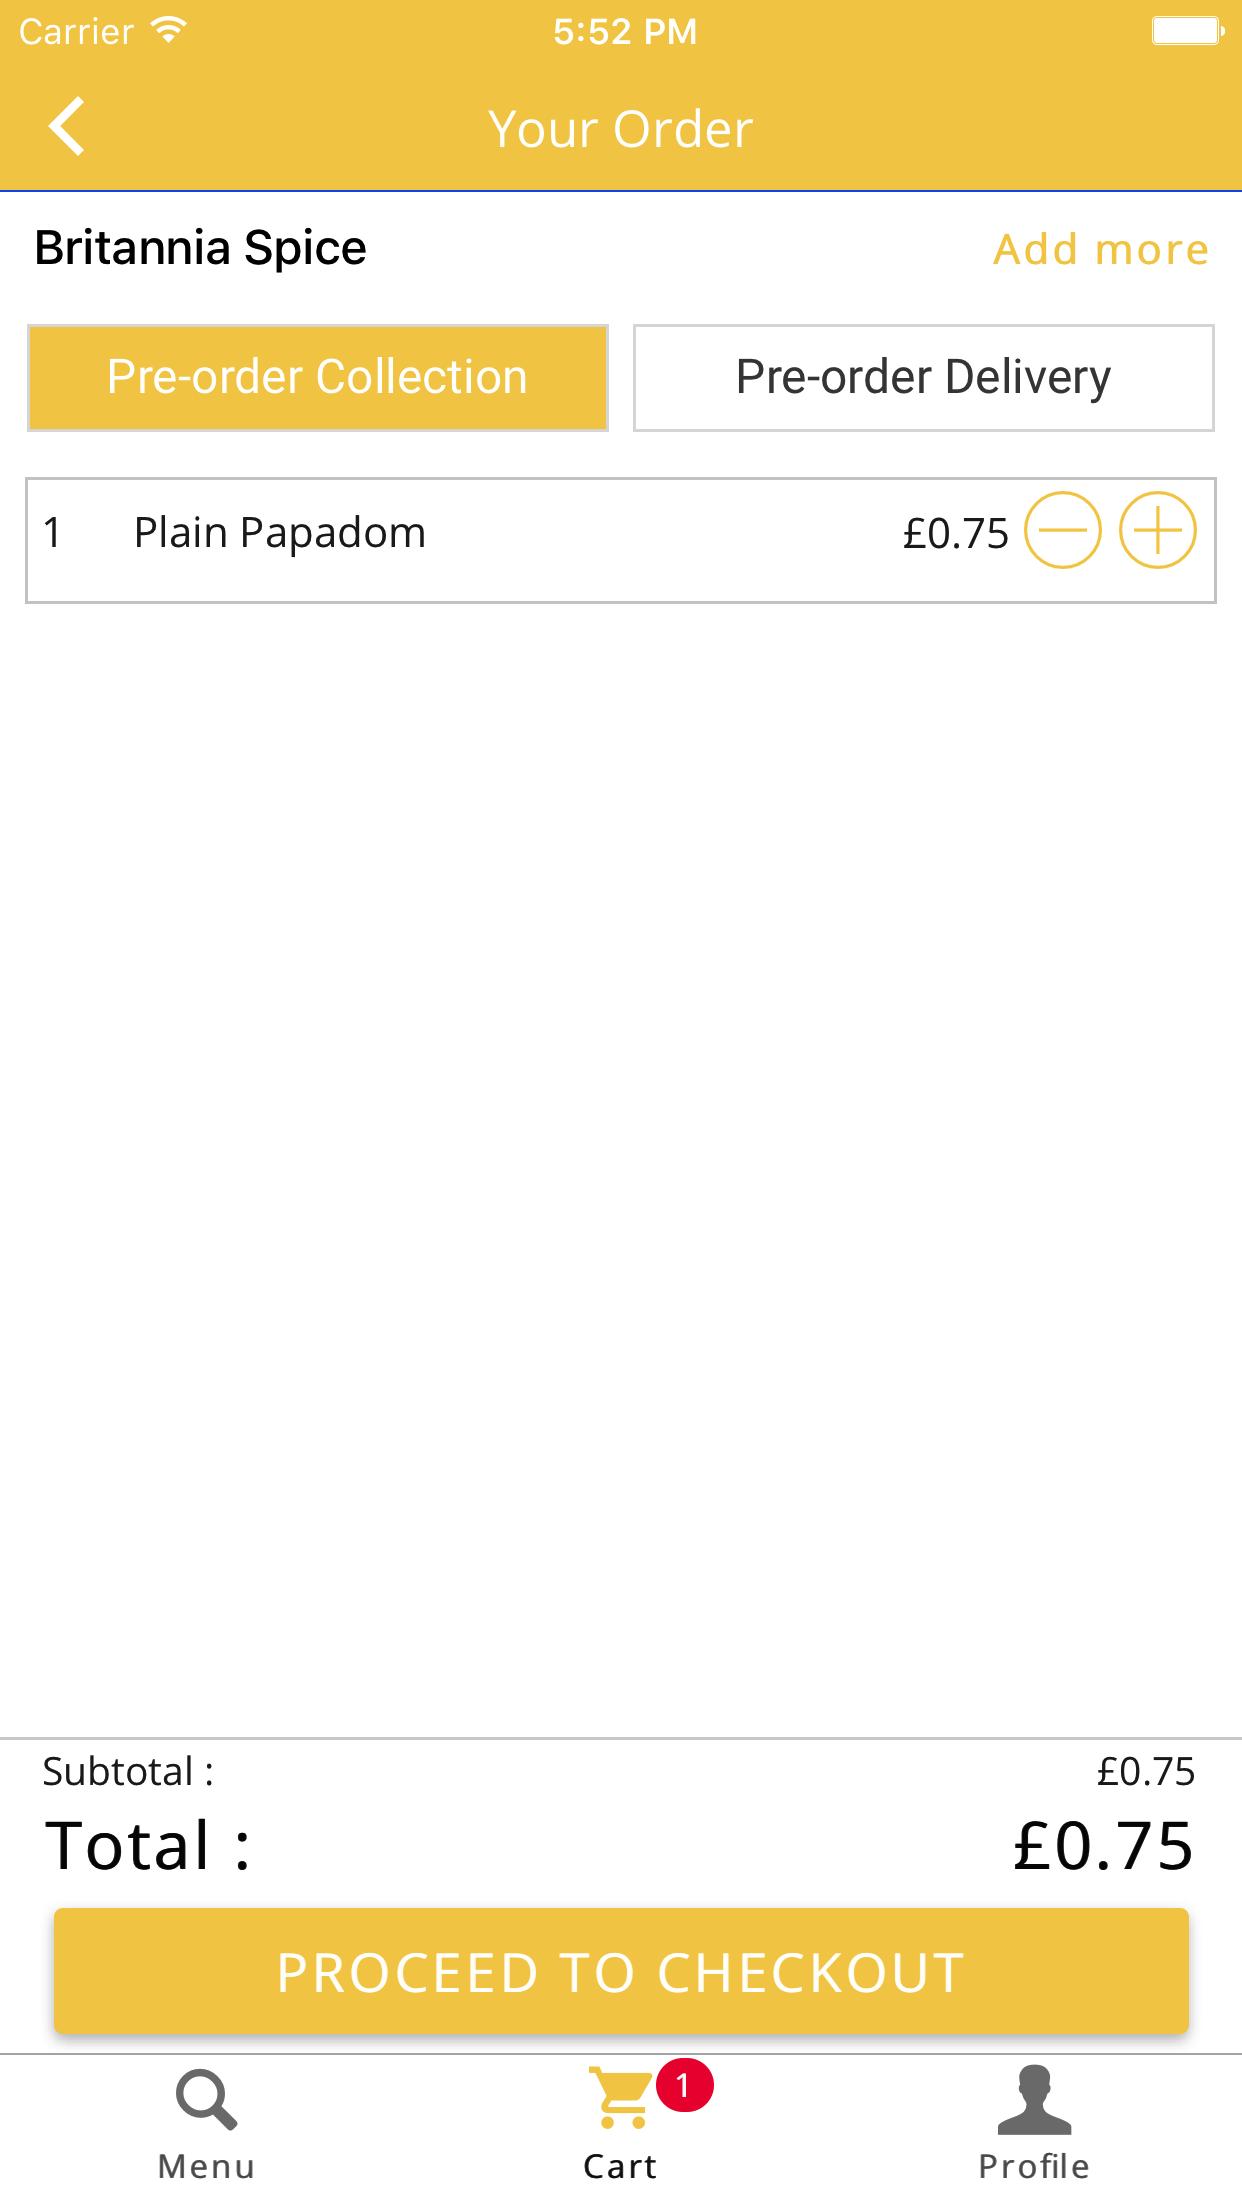Decrease Plain Papadom quantity with minus icon
The image size is (1242, 2208).
tap(1062, 531)
